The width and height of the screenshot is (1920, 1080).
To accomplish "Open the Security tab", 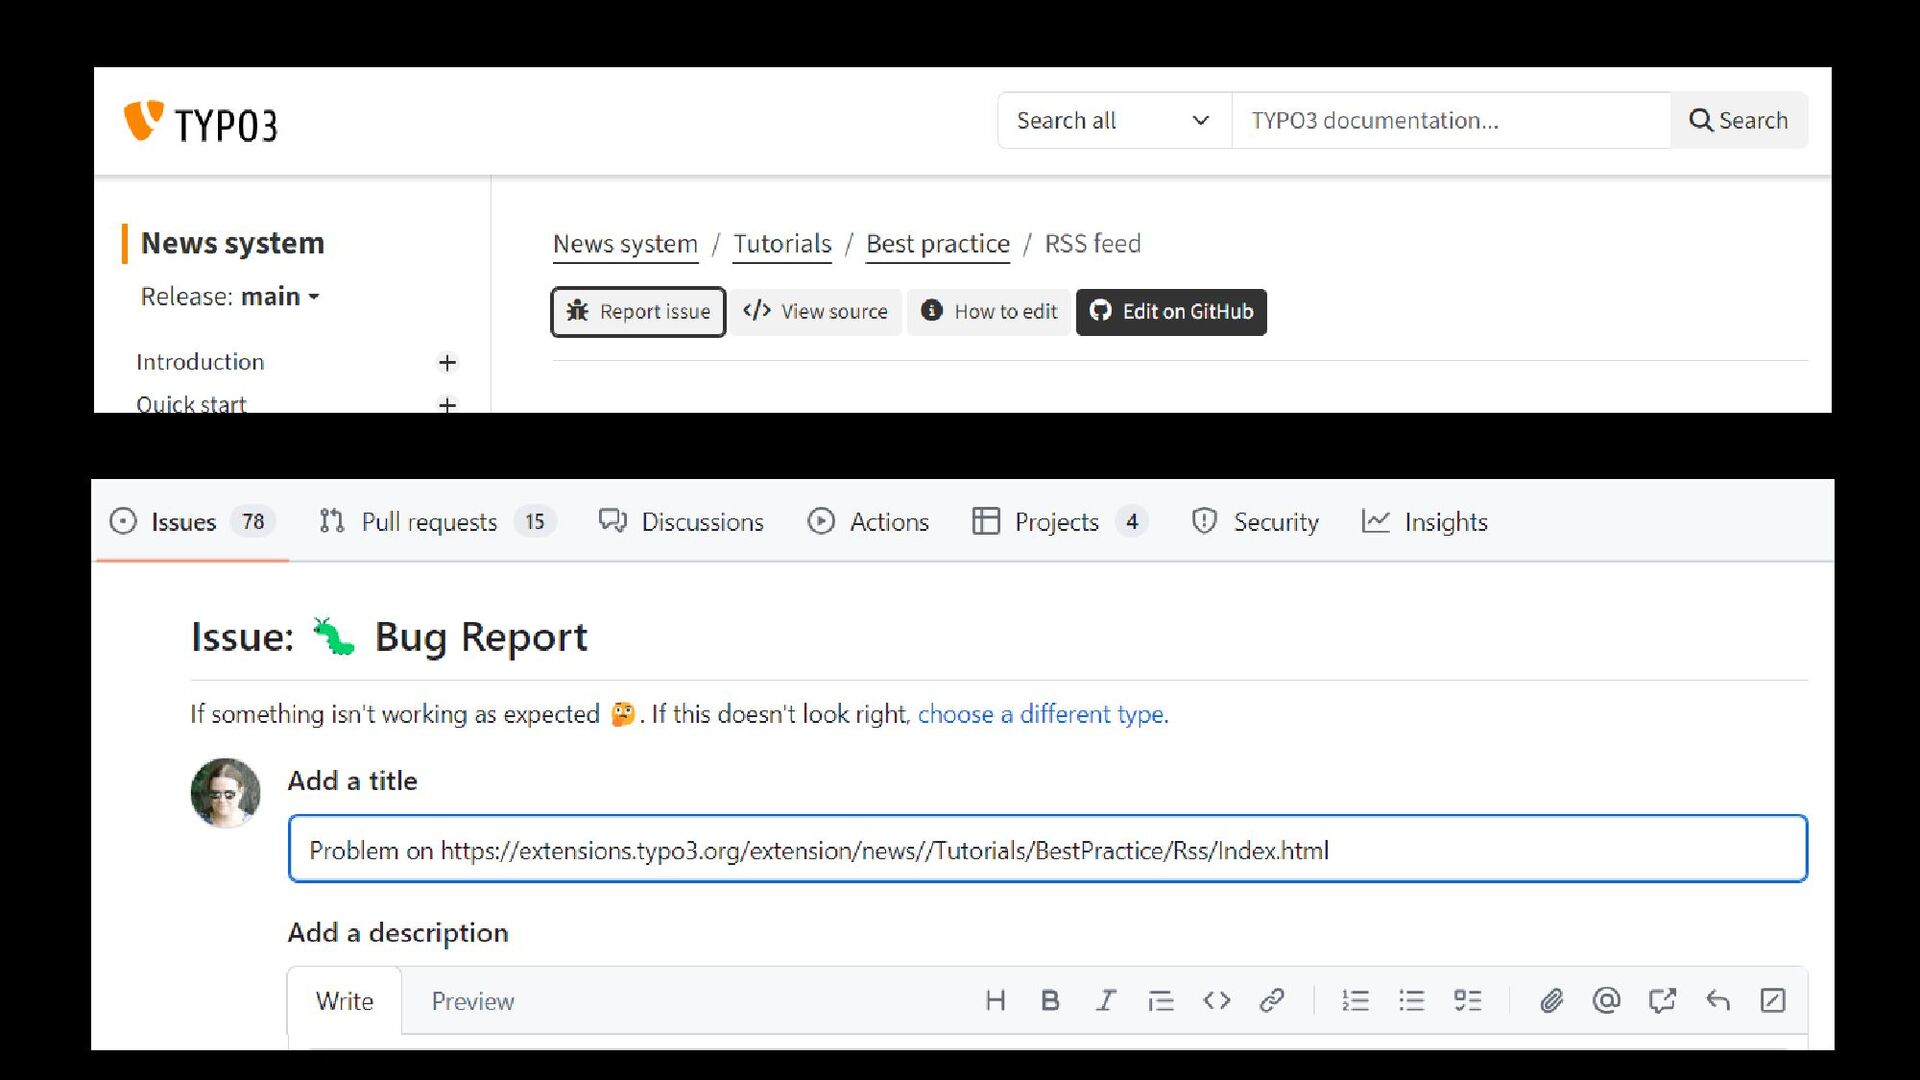I will (1255, 522).
